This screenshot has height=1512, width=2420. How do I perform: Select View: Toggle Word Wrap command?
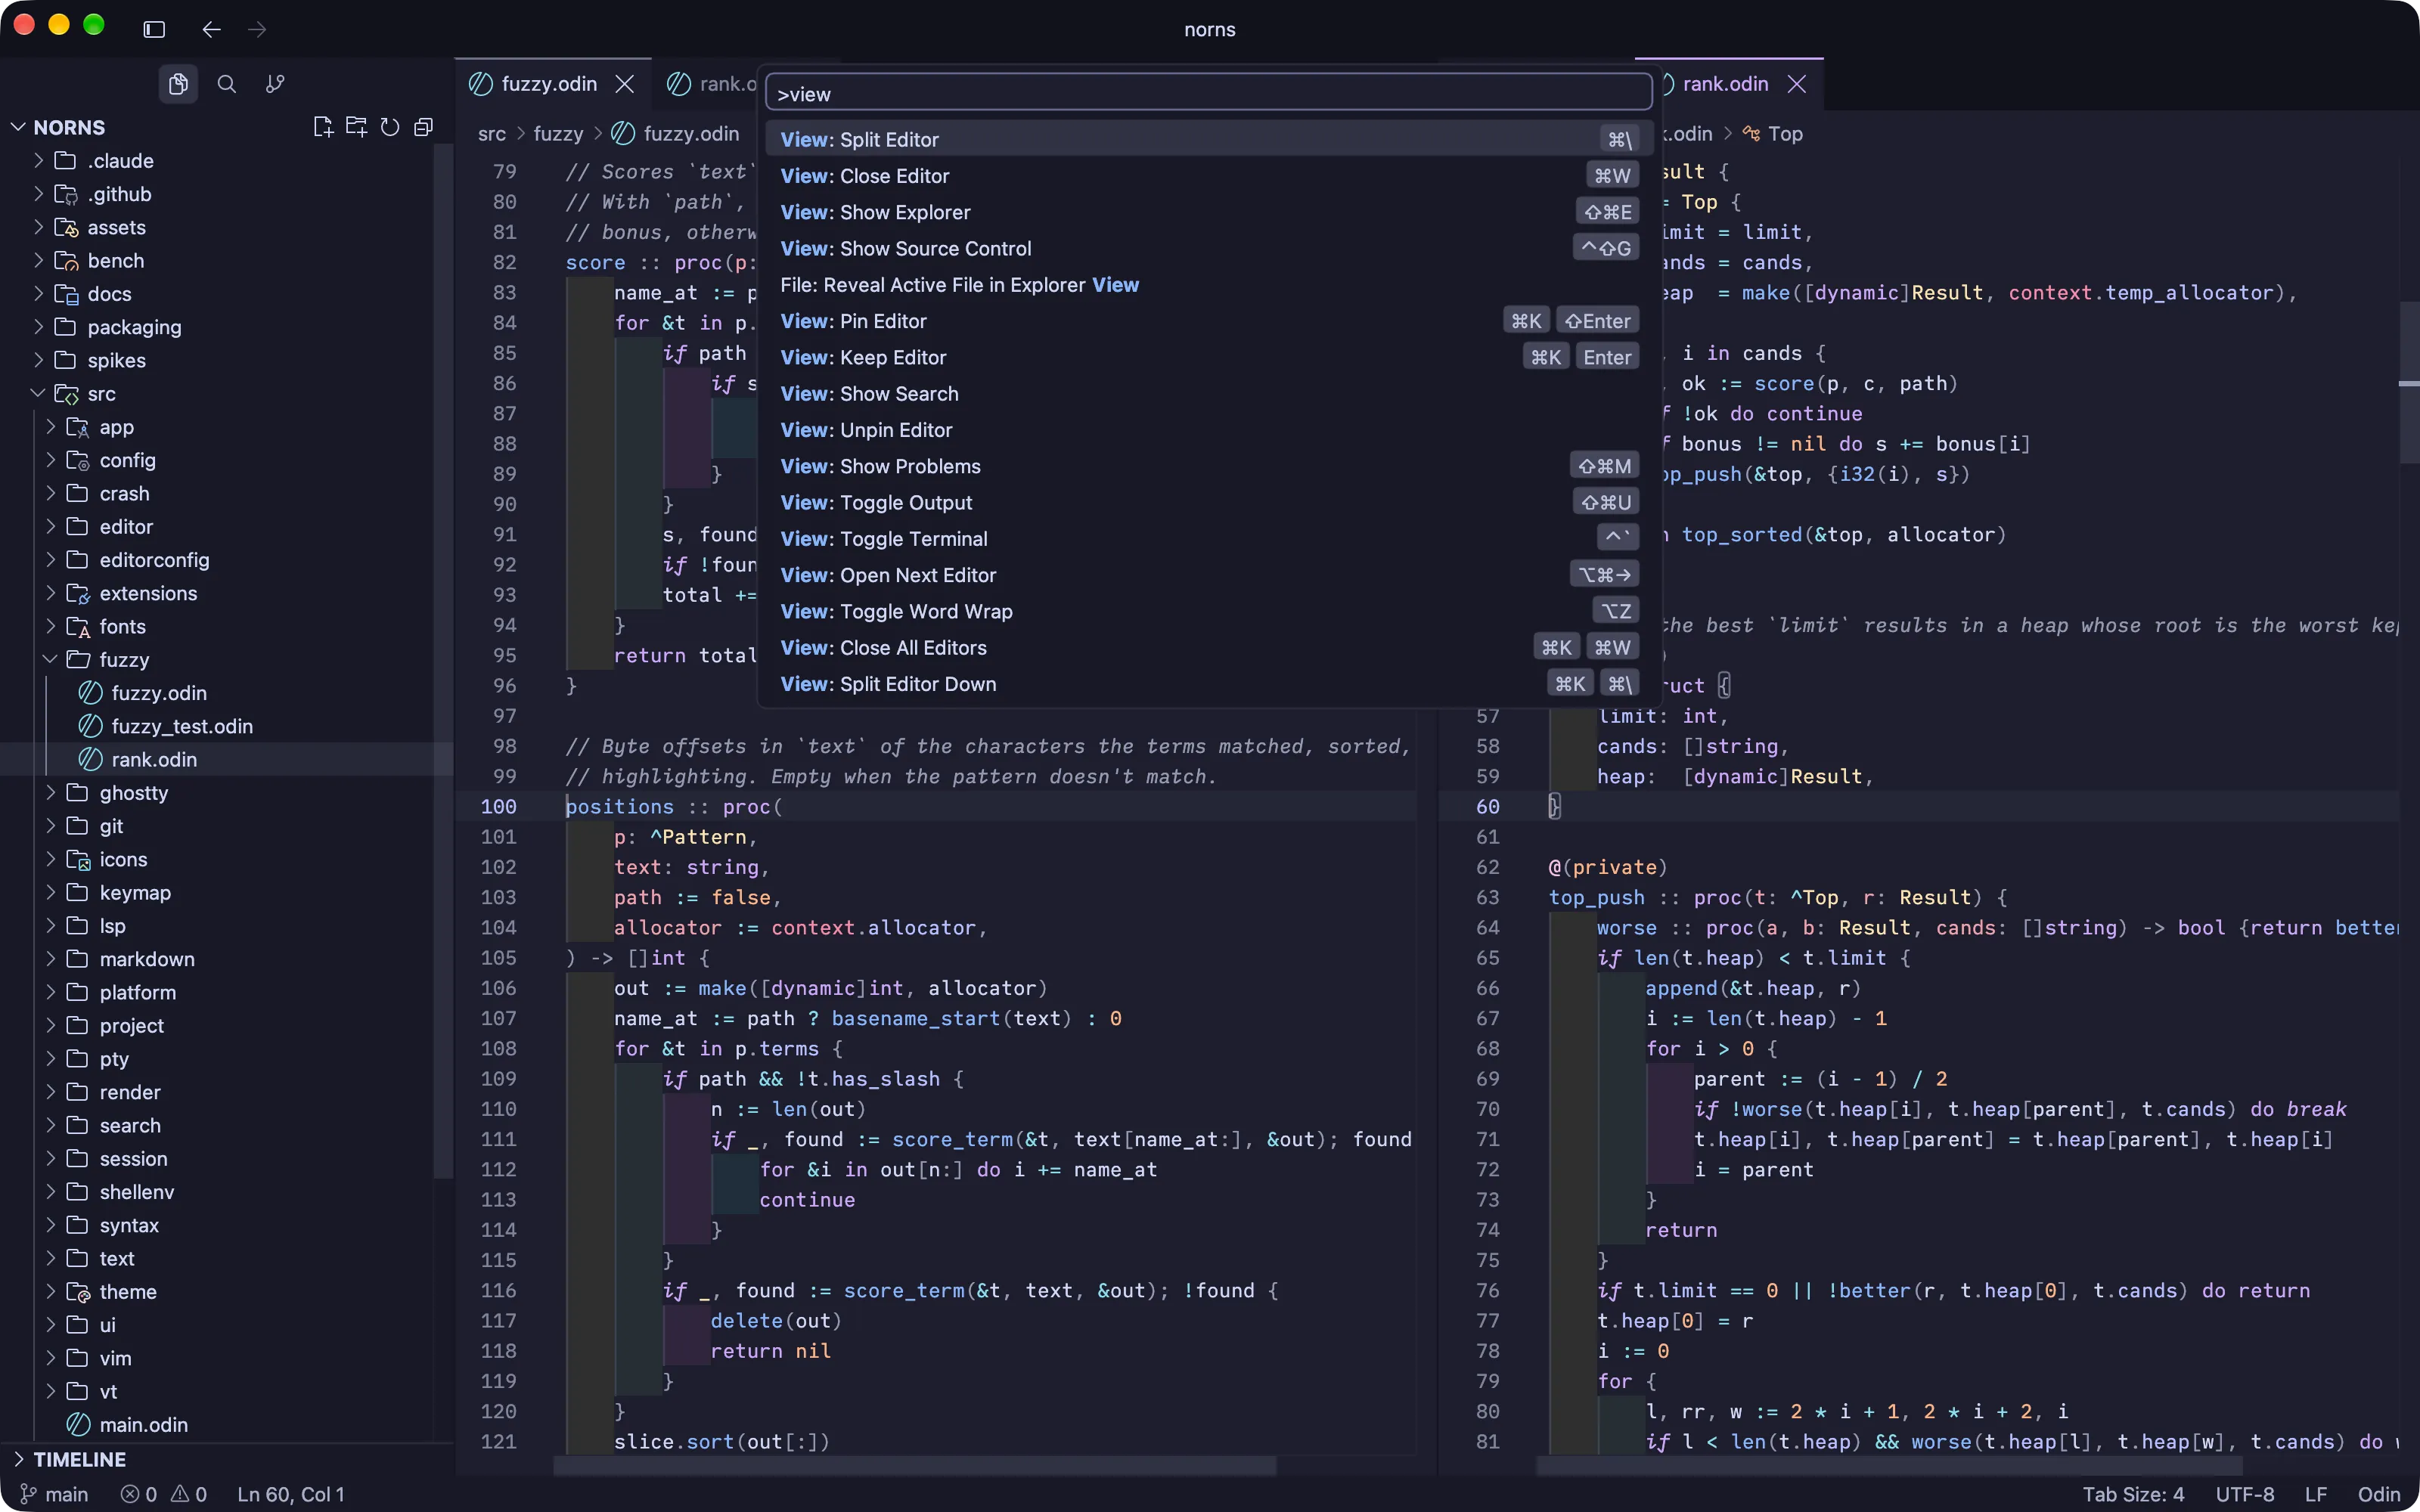[1208, 611]
